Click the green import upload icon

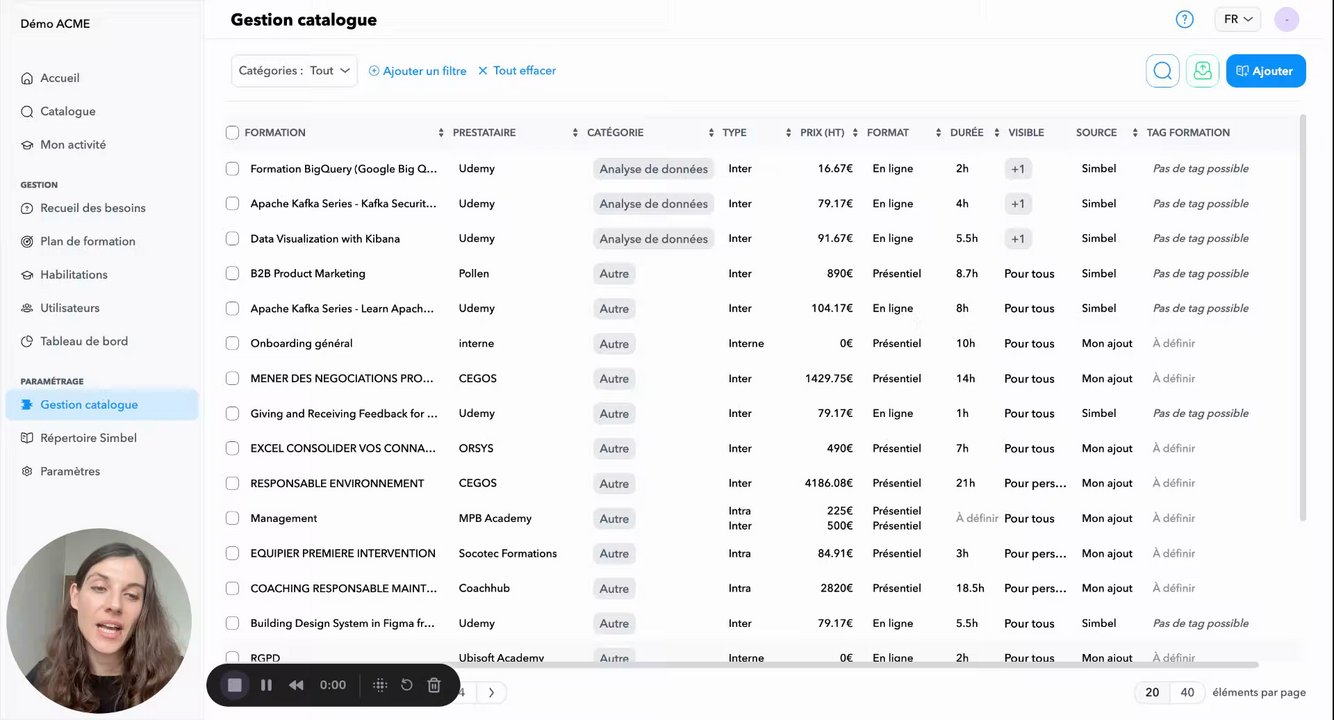(x=1203, y=71)
